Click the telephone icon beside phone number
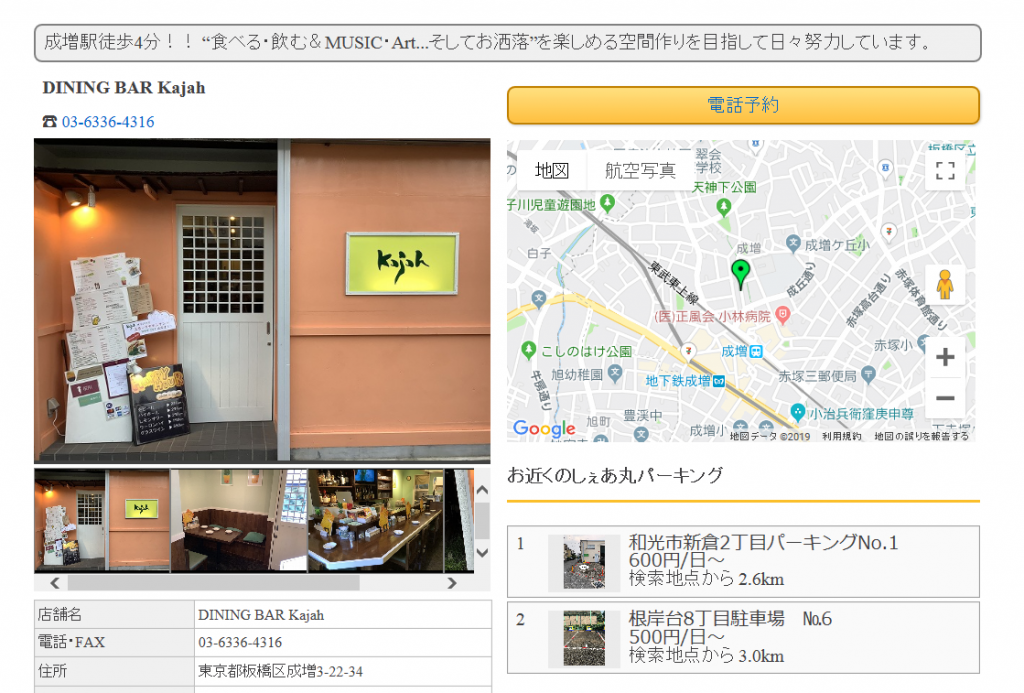 (x=50, y=122)
